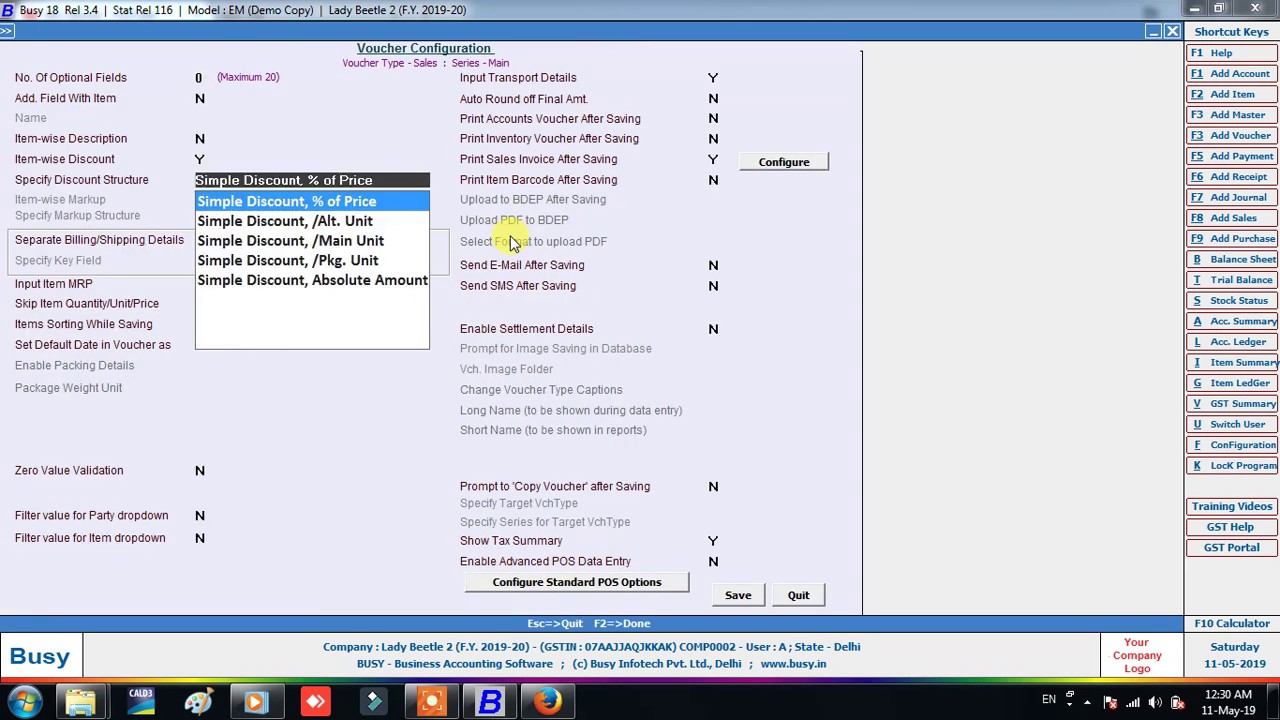Open File Explorer from taskbar

click(x=81, y=701)
